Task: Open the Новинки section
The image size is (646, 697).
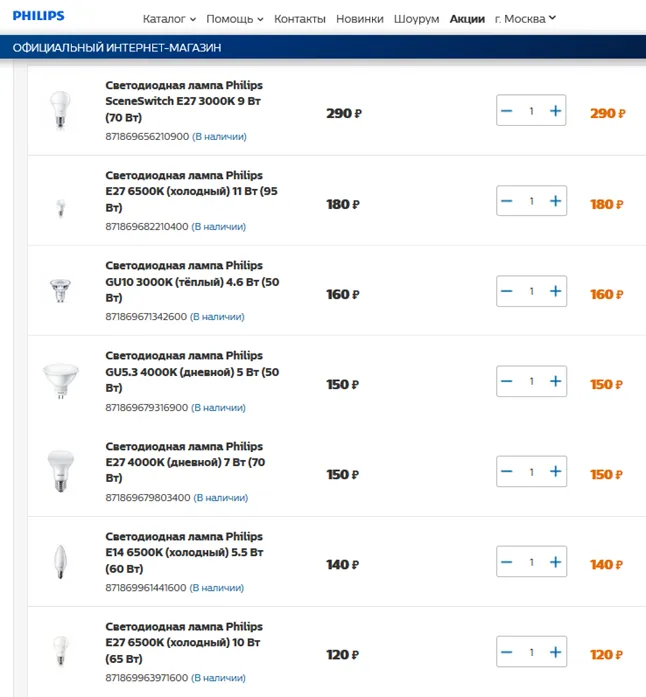Action: point(359,19)
